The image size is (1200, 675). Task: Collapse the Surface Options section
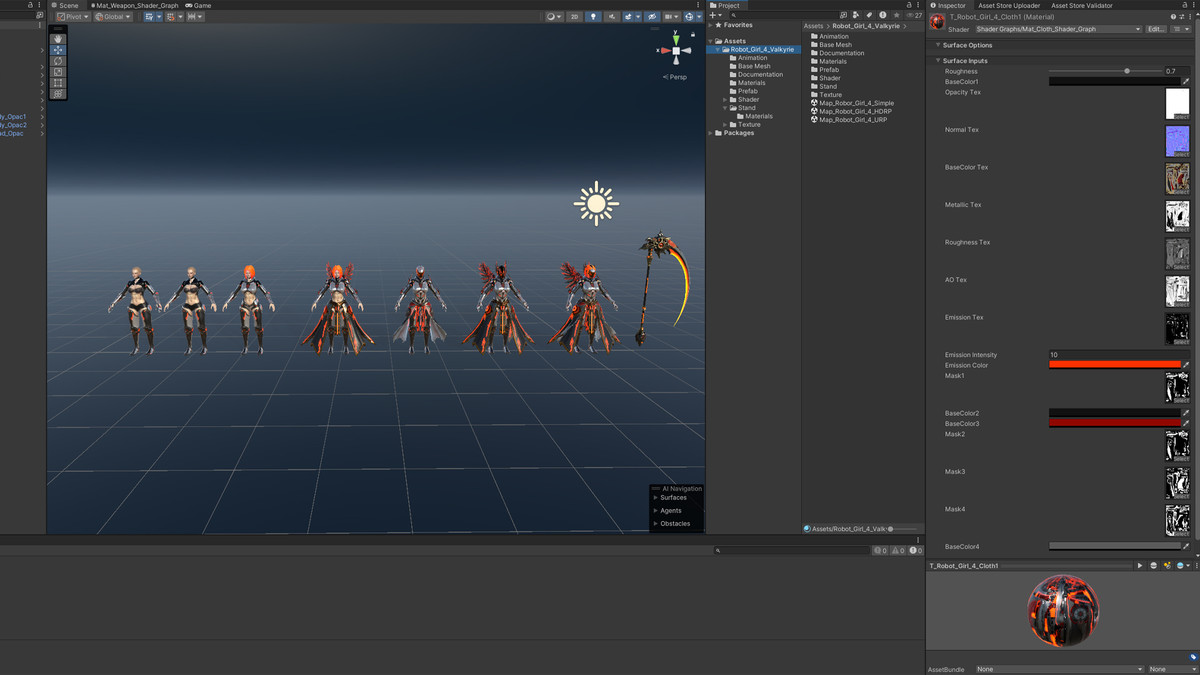[938, 45]
